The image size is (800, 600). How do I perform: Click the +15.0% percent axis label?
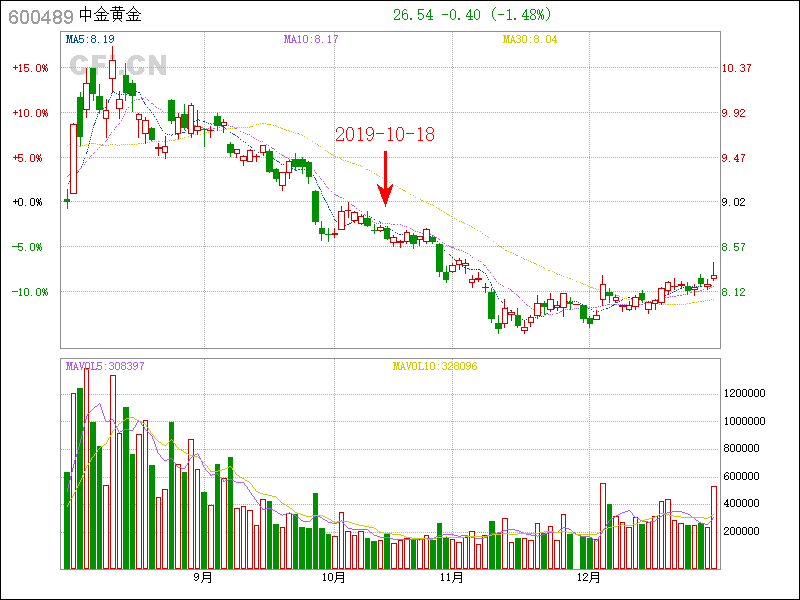(x=30, y=68)
